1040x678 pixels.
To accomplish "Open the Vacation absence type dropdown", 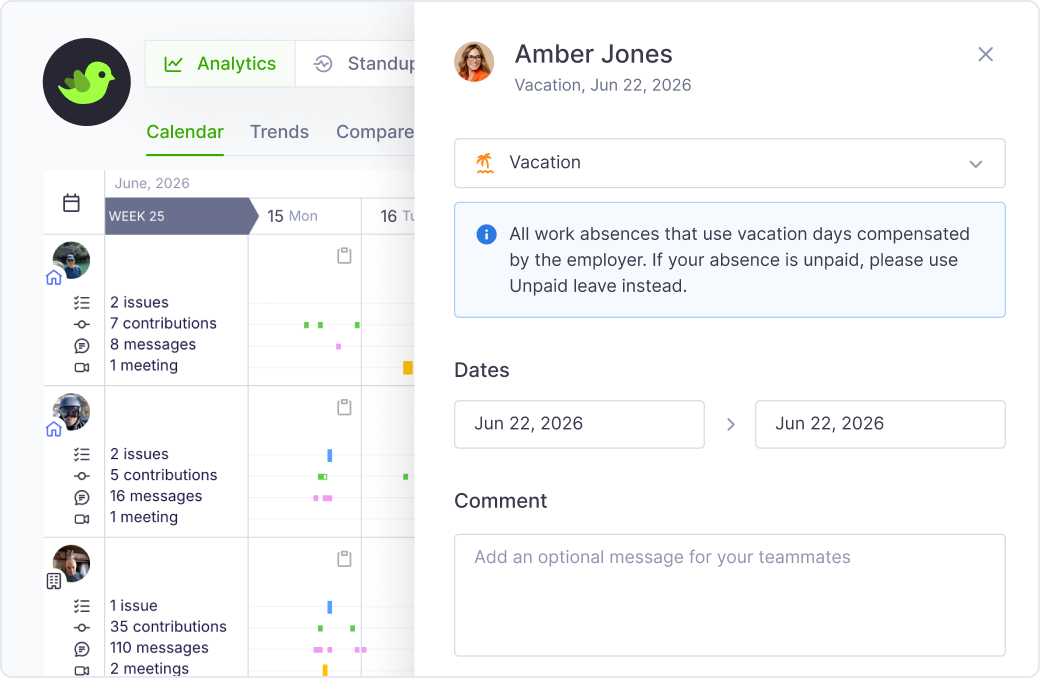I will coord(730,163).
